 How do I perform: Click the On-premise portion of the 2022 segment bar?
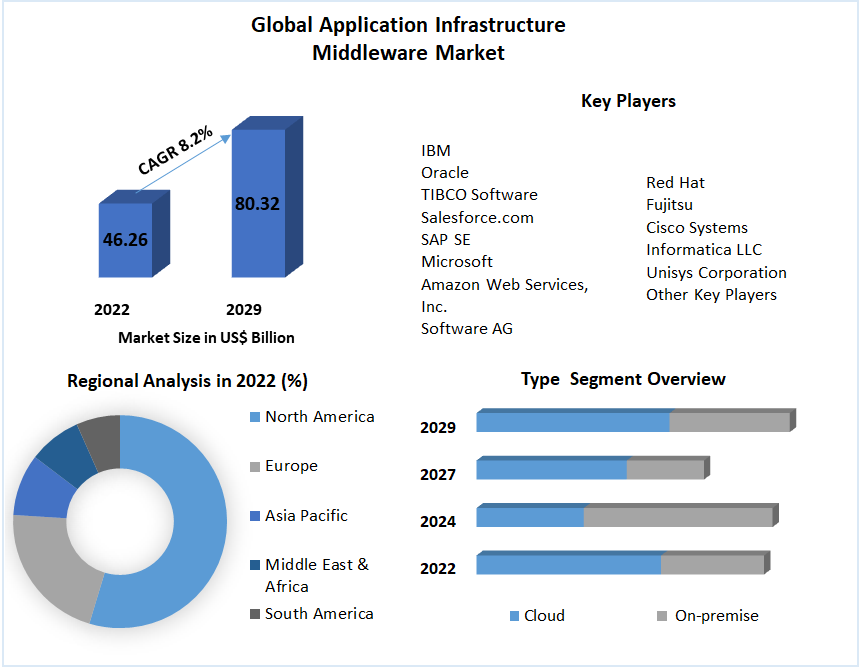(x=712, y=564)
